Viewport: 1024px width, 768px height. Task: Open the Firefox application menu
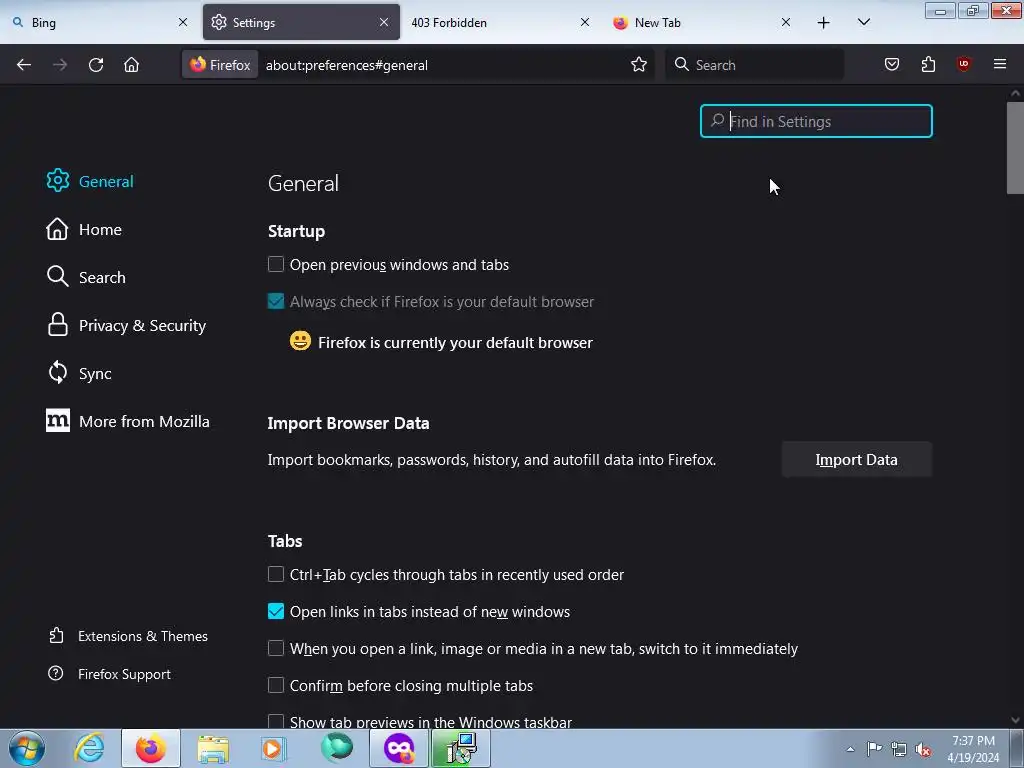click(999, 64)
